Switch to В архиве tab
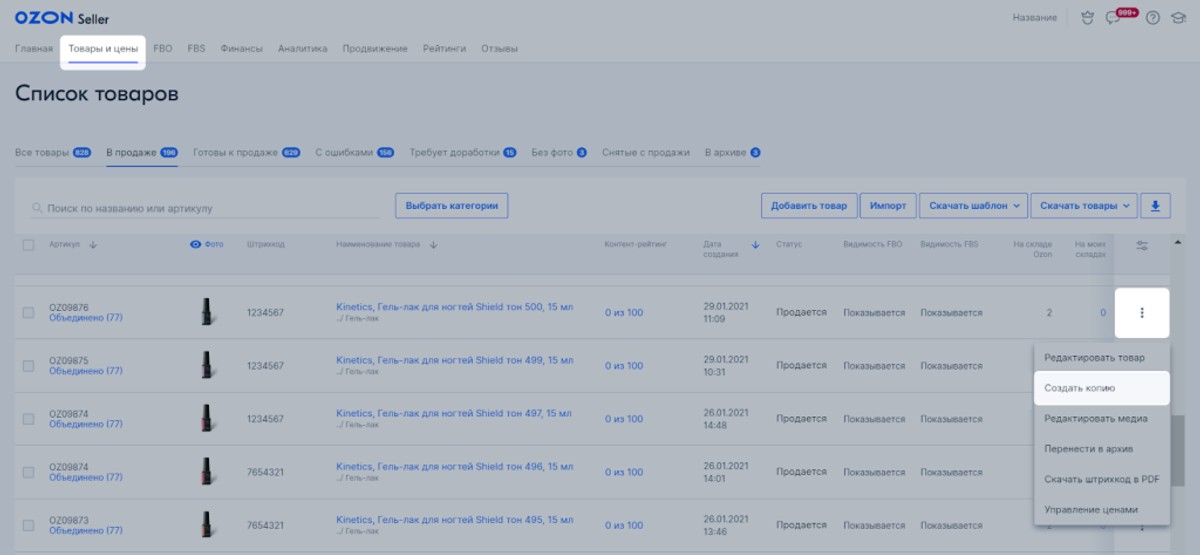 (733, 153)
